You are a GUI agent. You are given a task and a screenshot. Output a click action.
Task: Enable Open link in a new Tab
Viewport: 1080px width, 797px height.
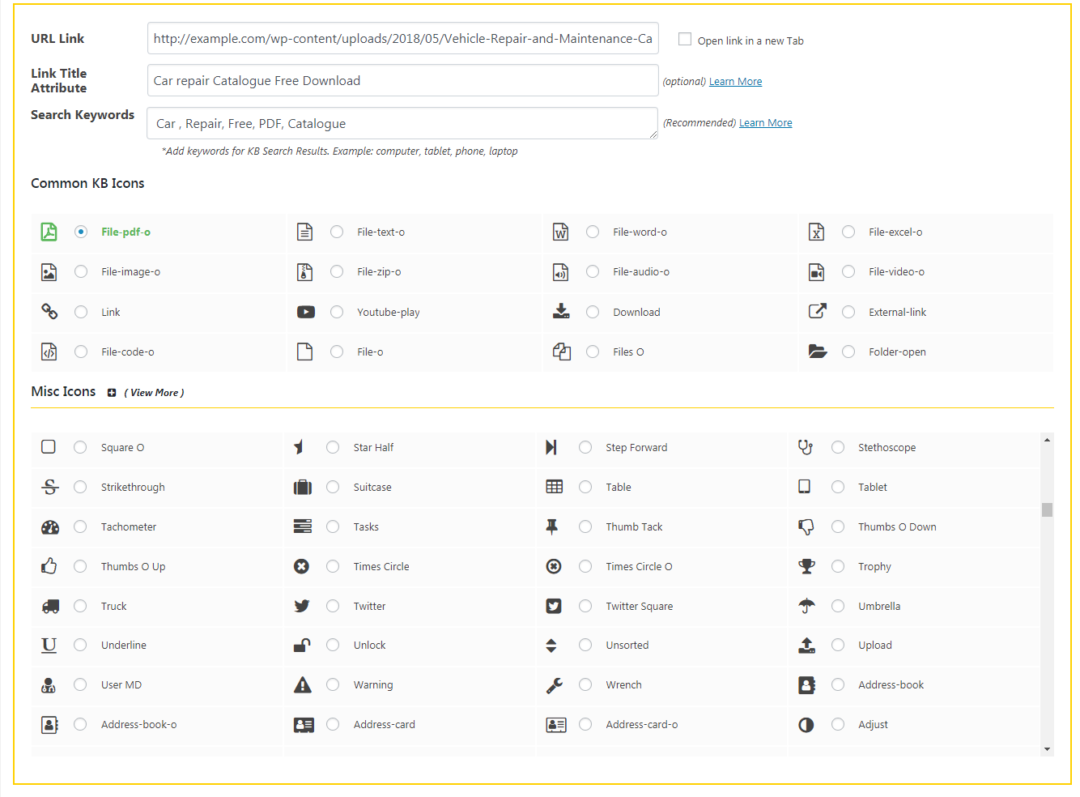pos(685,39)
